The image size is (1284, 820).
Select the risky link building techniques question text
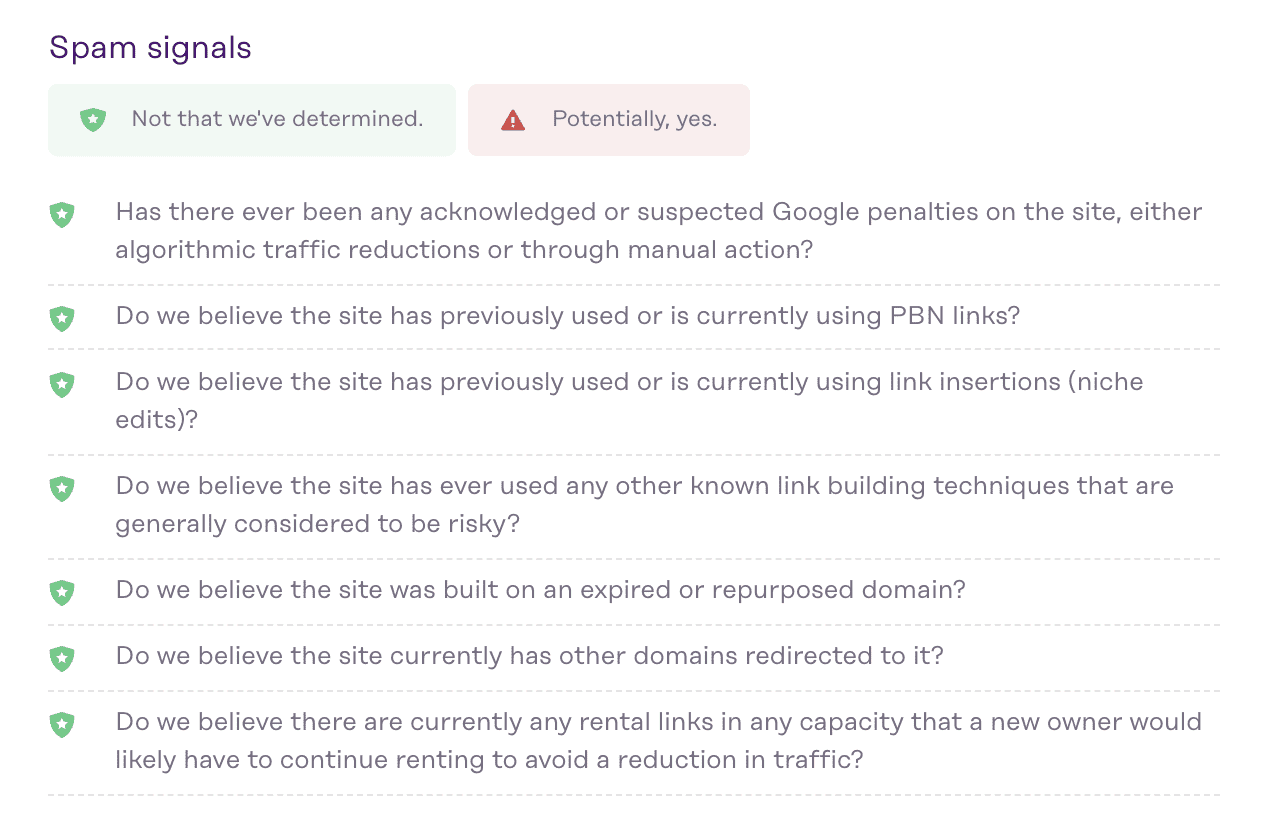(644, 503)
